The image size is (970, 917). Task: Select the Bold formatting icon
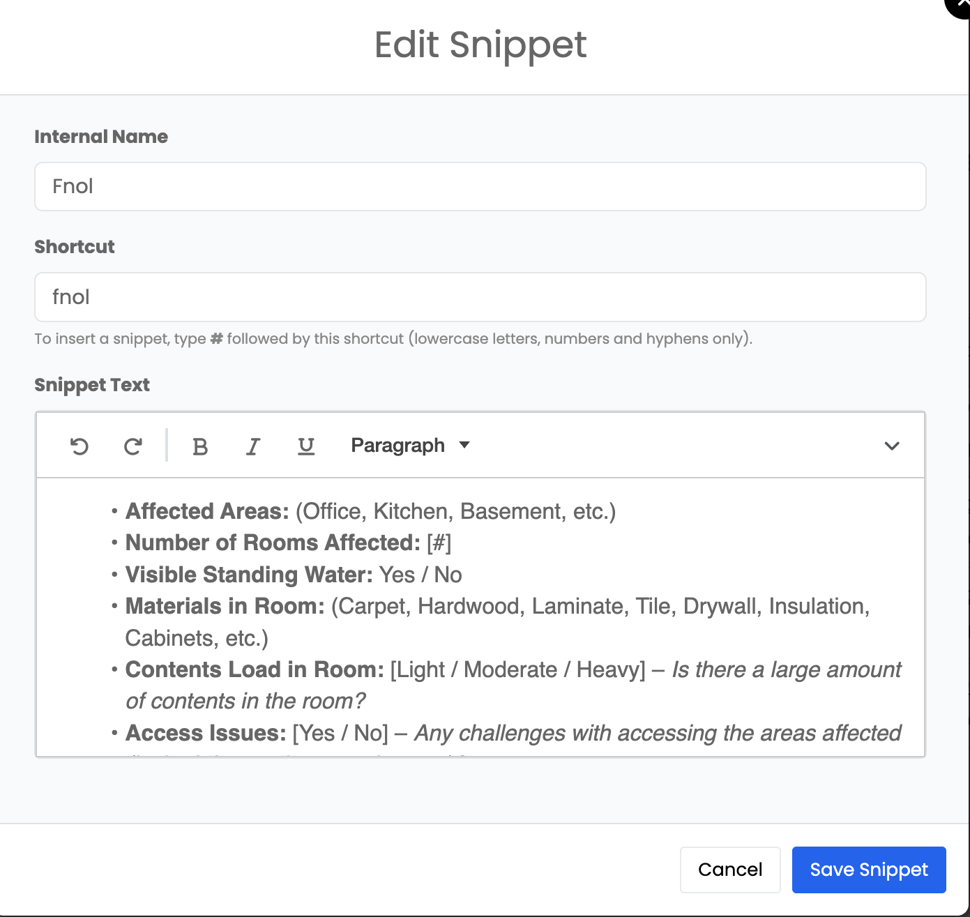[x=200, y=446]
